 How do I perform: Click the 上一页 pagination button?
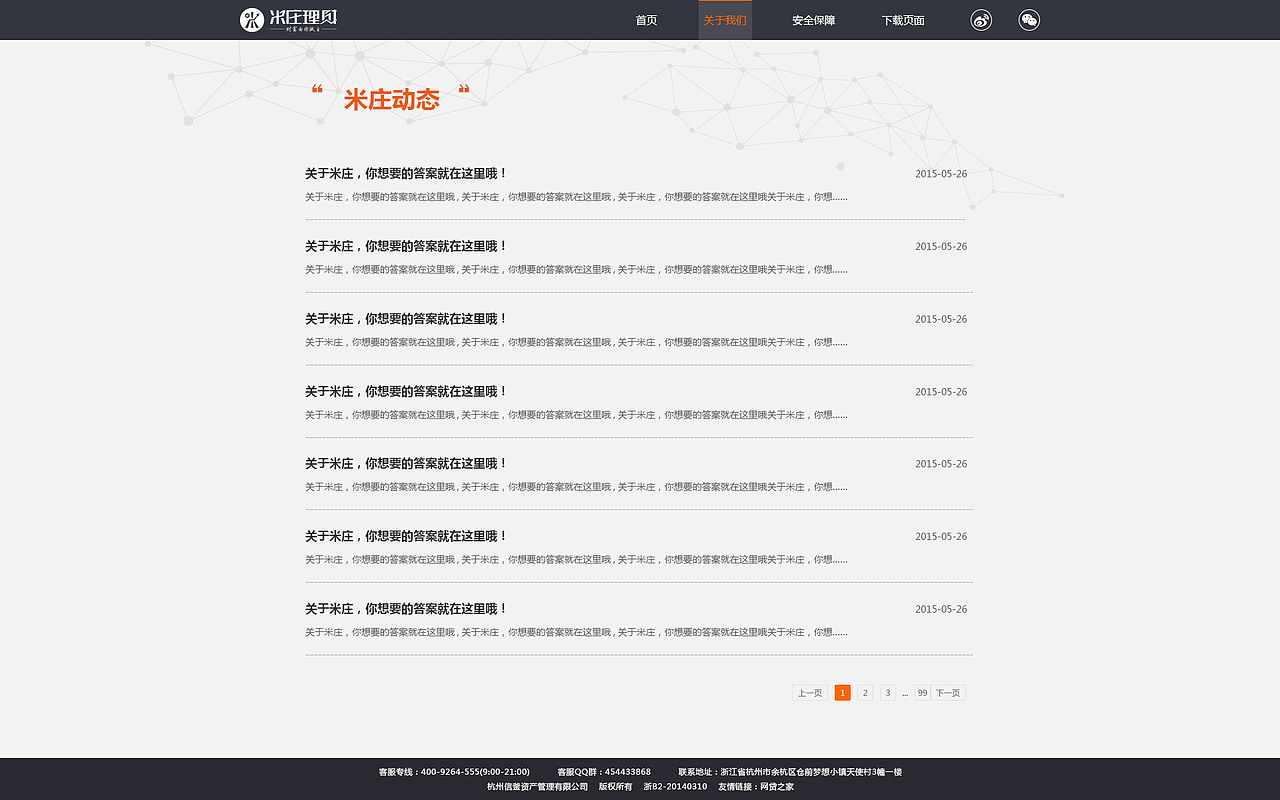coord(810,693)
